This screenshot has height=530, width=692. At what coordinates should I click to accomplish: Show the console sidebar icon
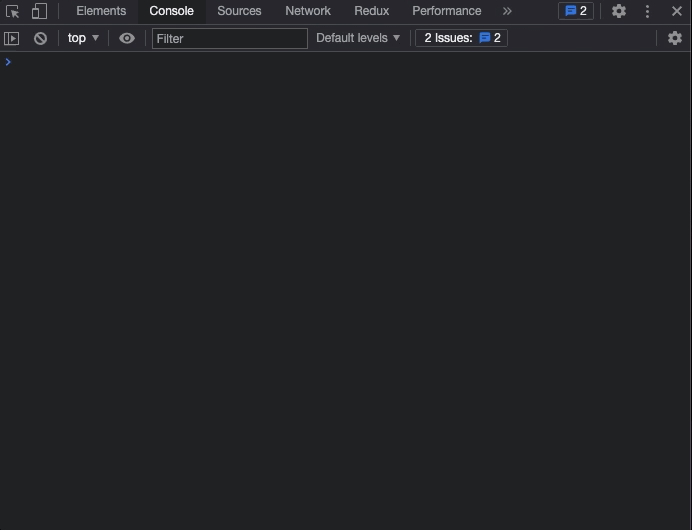(x=11, y=38)
